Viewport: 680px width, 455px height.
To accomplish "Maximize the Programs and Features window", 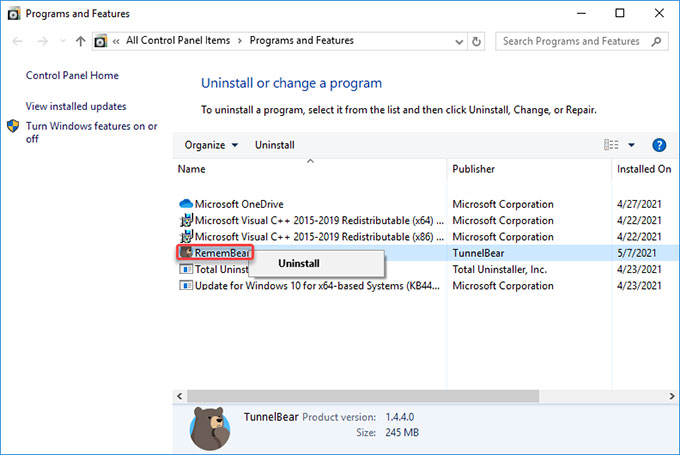I will [x=620, y=13].
